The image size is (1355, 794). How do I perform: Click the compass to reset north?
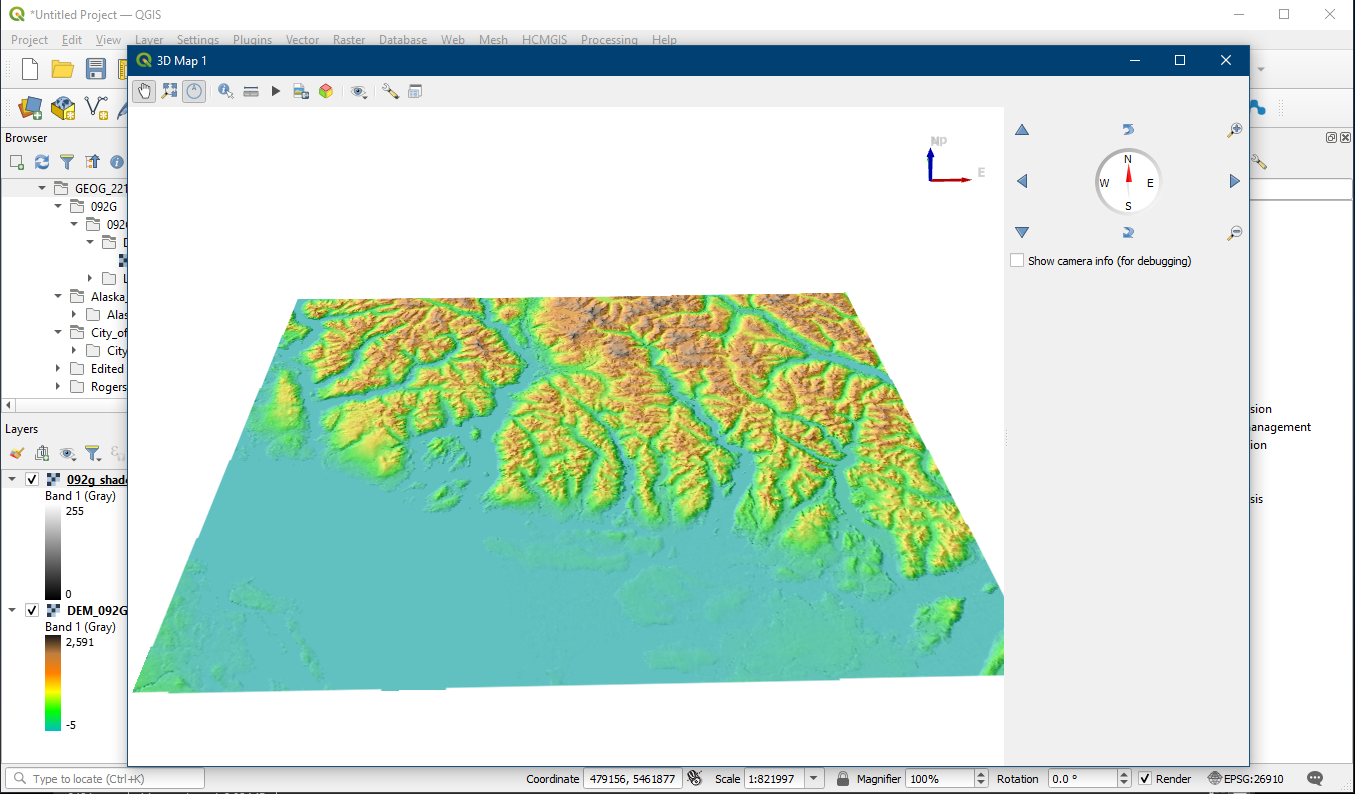tap(1128, 182)
